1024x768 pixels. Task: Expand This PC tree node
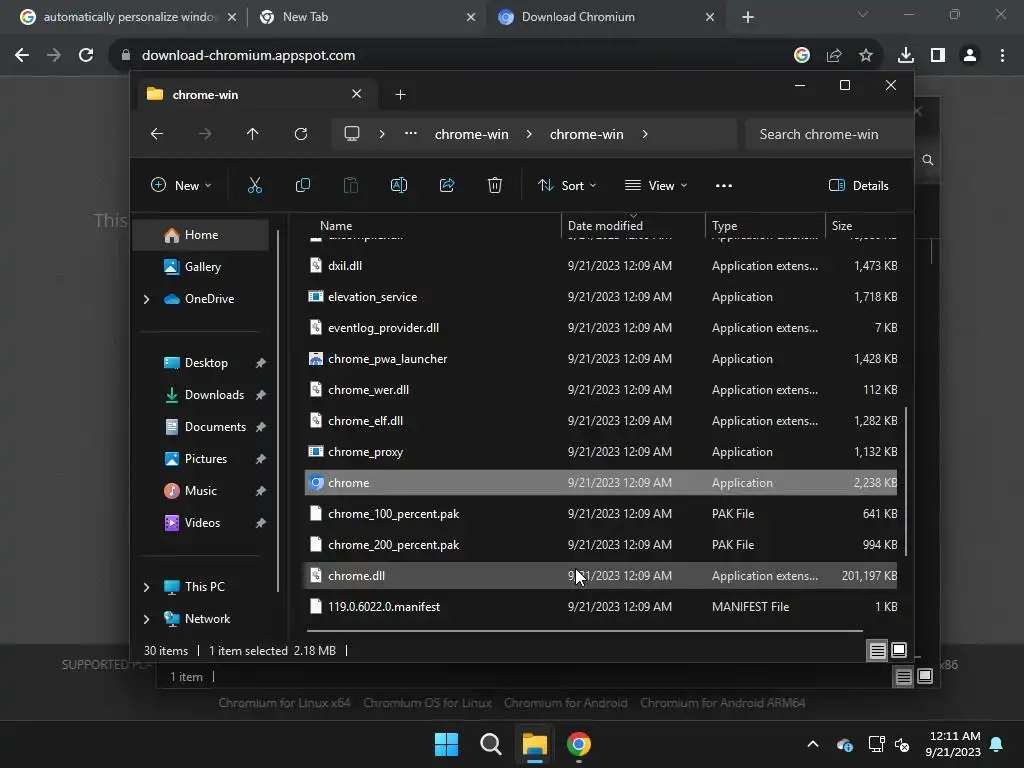pos(146,587)
